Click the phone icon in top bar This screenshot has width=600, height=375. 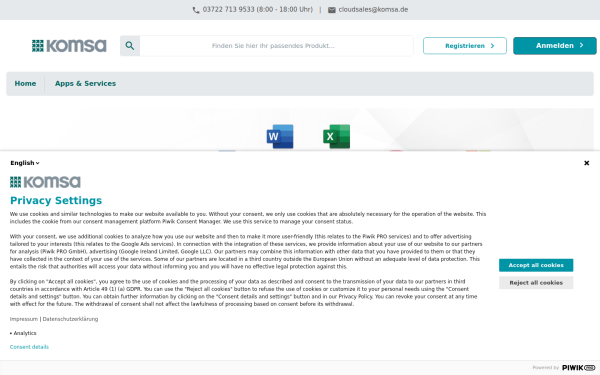click(x=196, y=10)
